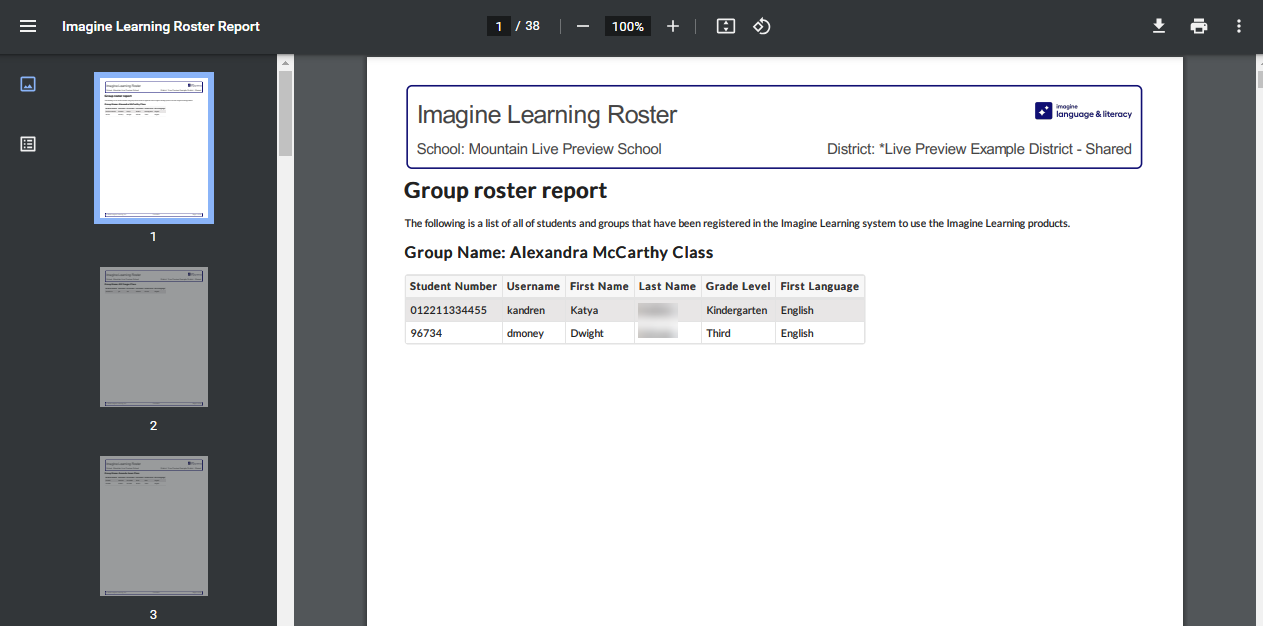Click the 100% zoom level field
Image resolution: width=1263 pixels, height=626 pixels.
[628, 26]
